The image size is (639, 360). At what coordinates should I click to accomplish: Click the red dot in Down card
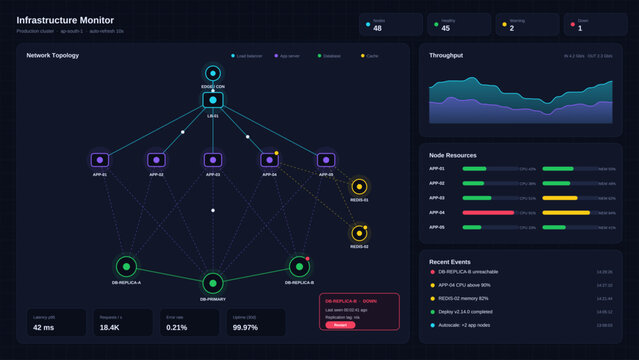tap(573, 24)
